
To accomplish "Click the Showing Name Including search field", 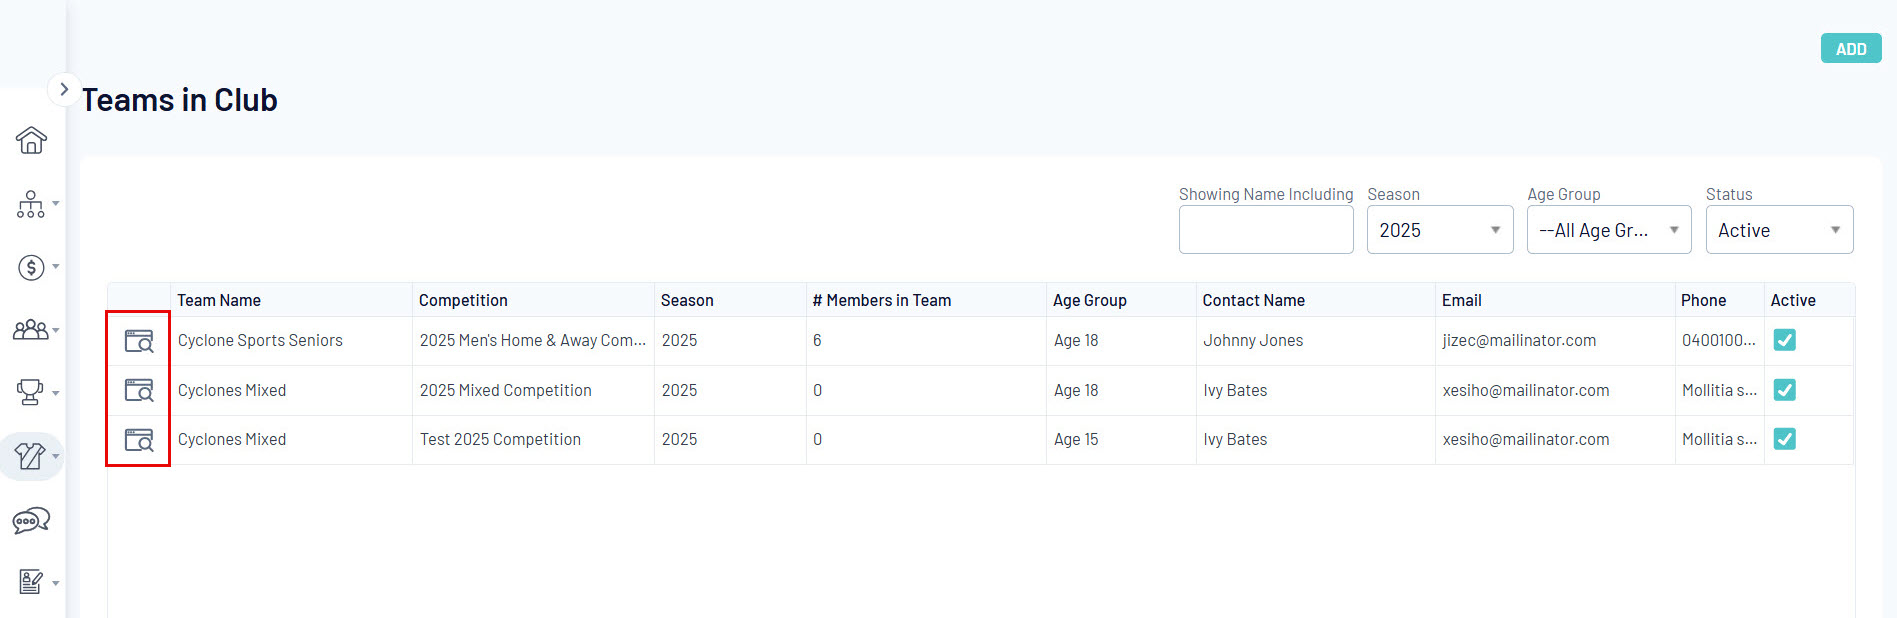I will tap(1265, 230).
